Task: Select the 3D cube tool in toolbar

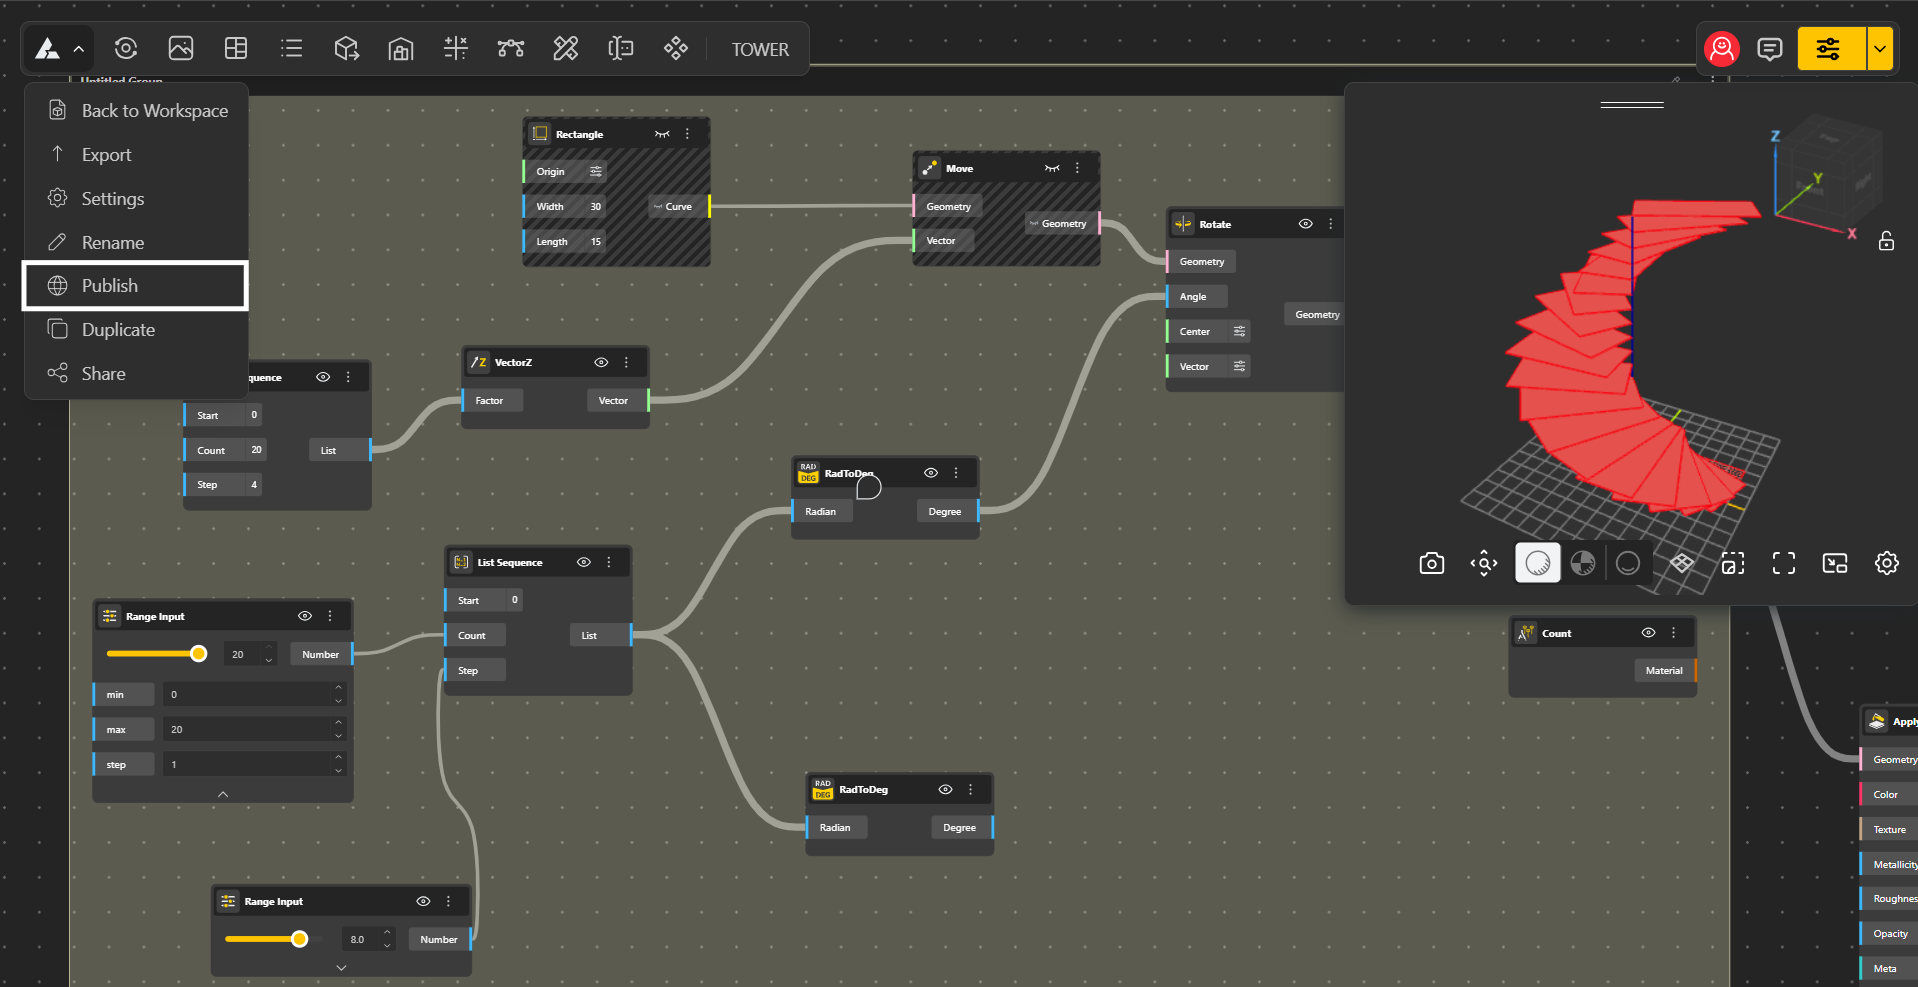Action: [x=346, y=49]
